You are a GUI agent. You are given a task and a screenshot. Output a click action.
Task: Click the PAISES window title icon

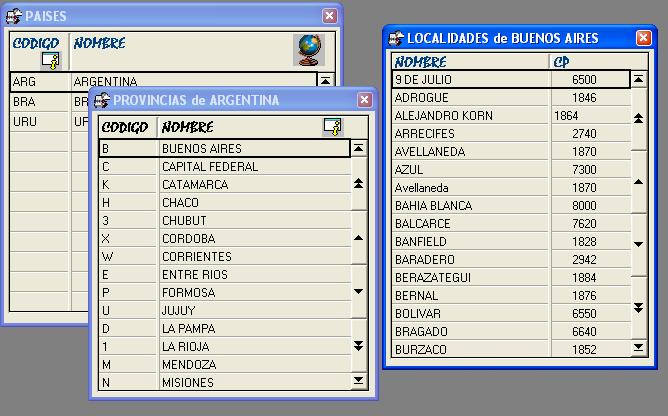coord(14,16)
